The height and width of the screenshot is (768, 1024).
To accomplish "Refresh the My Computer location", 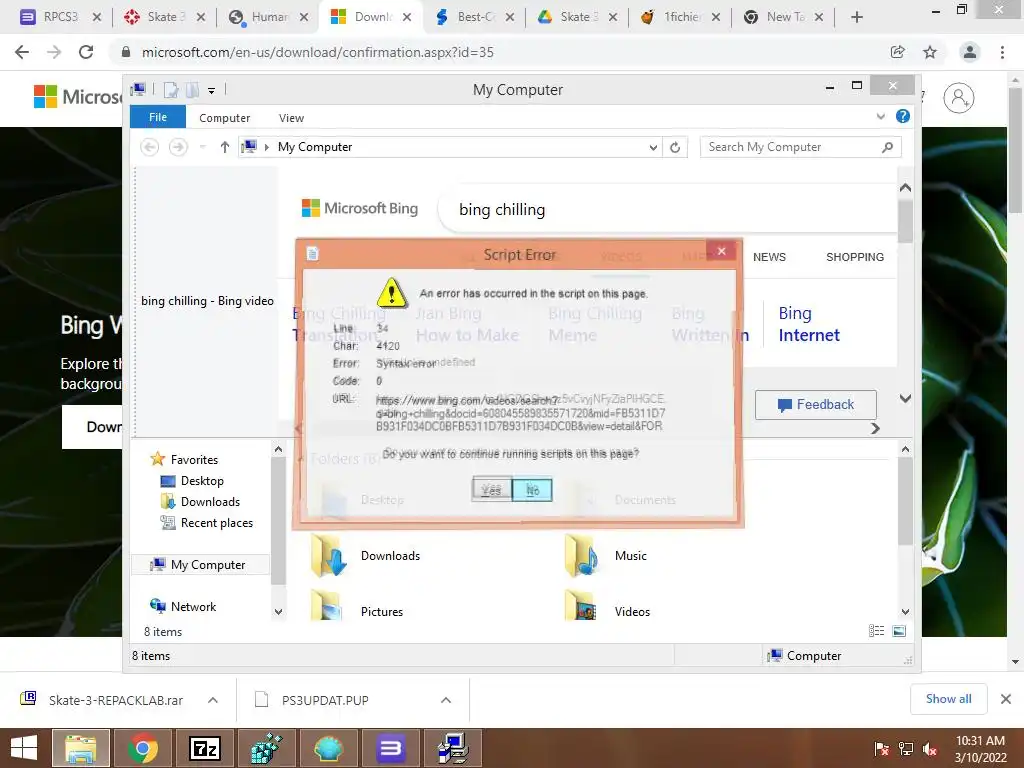I will [675, 148].
